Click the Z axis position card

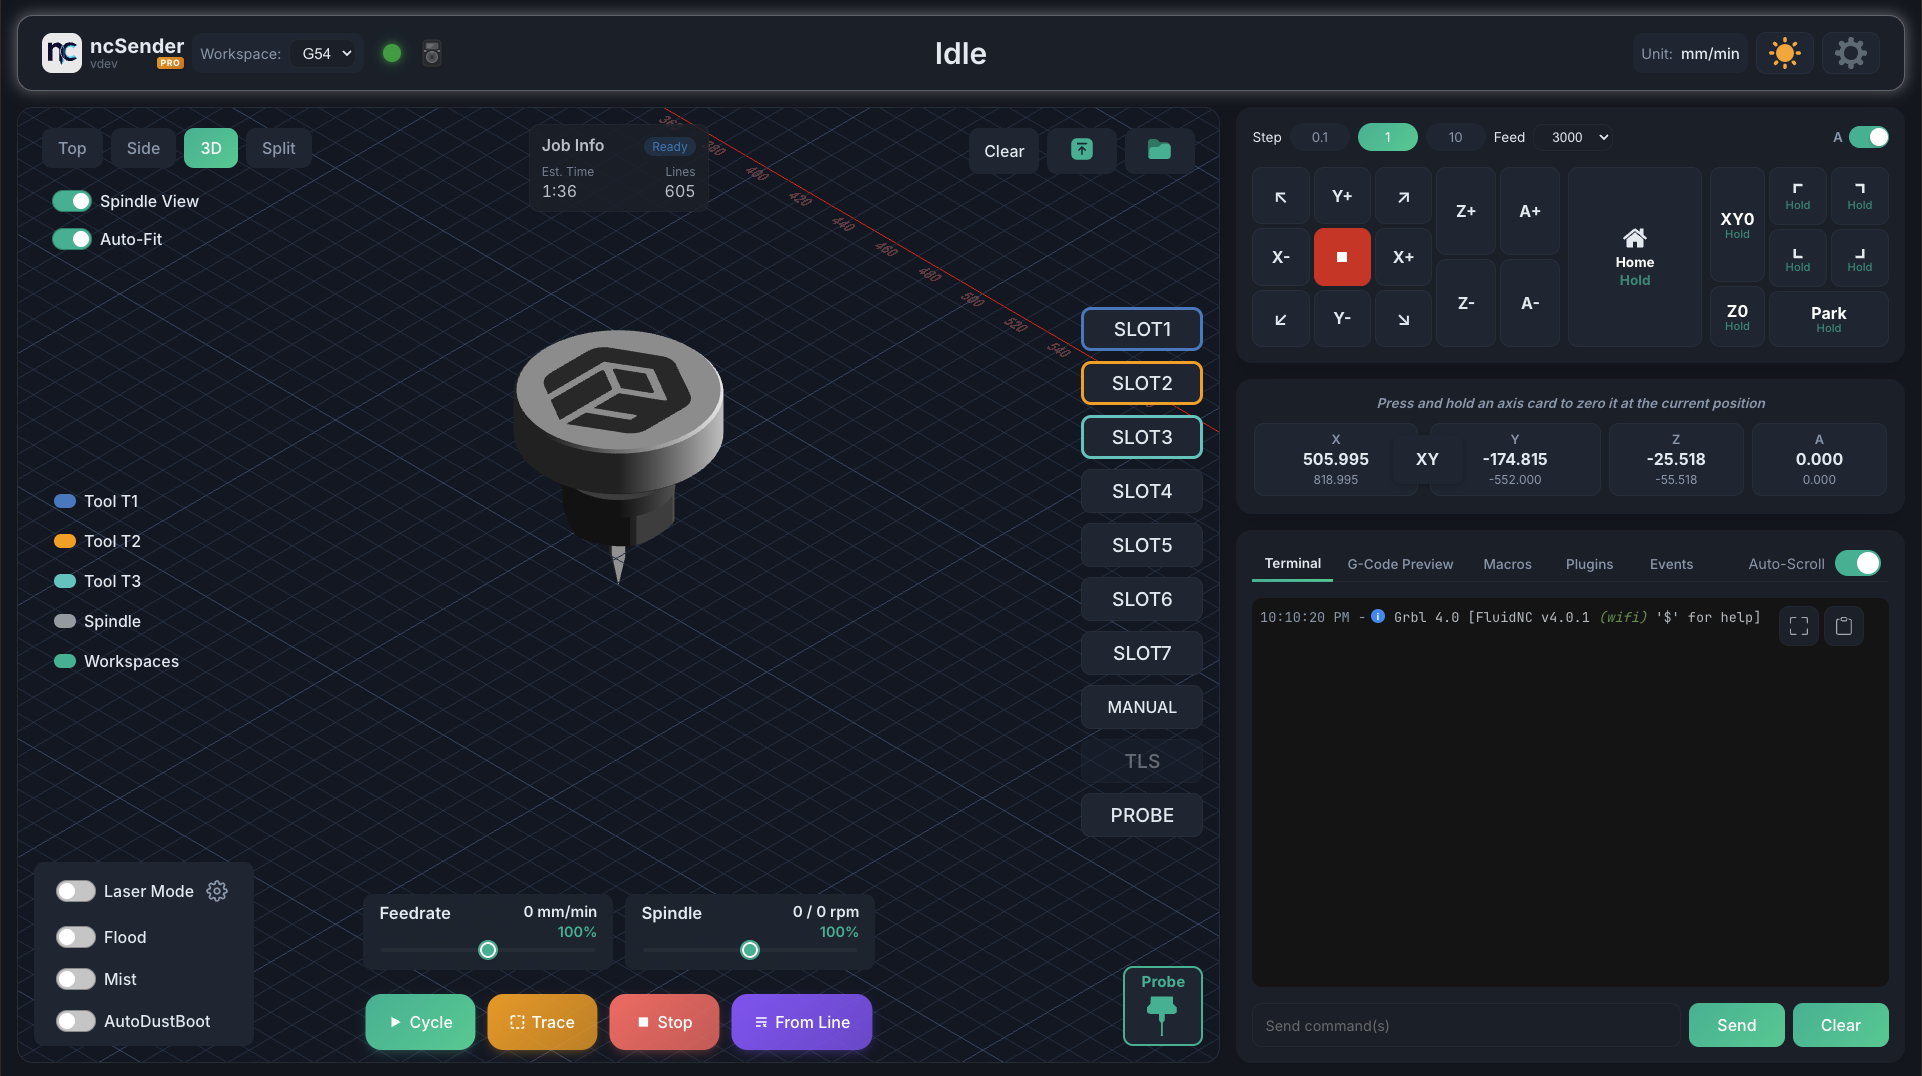coord(1676,459)
